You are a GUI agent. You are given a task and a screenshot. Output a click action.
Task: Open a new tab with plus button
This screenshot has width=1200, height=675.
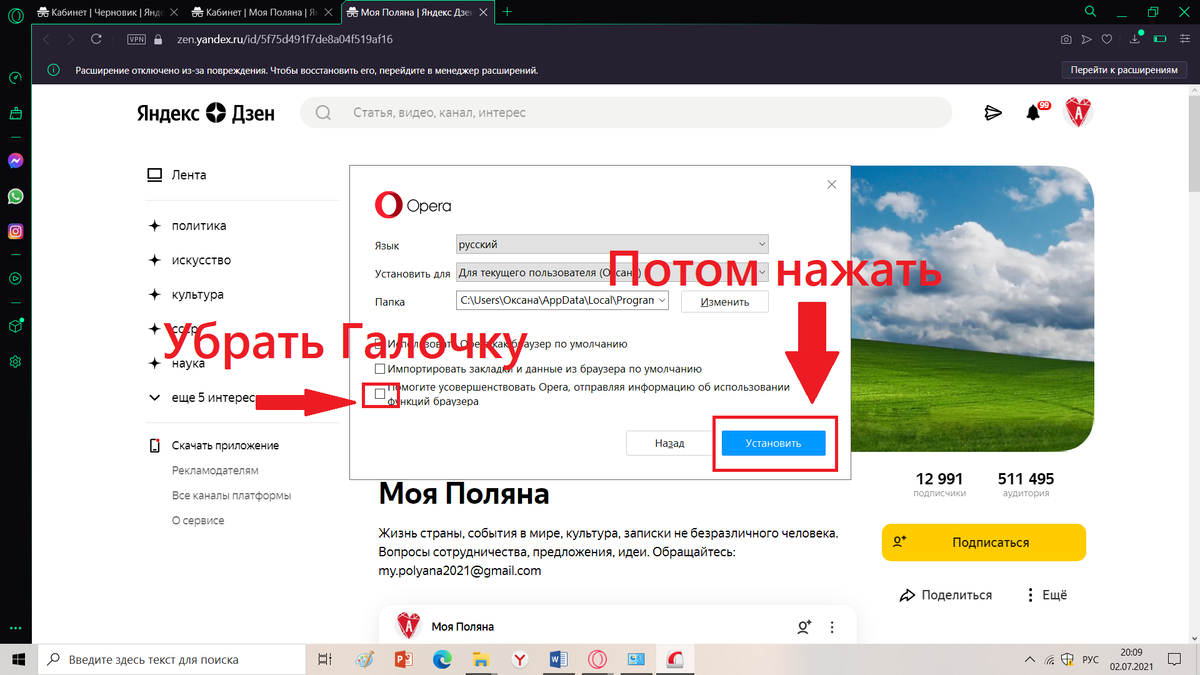click(x=507, y=12)
